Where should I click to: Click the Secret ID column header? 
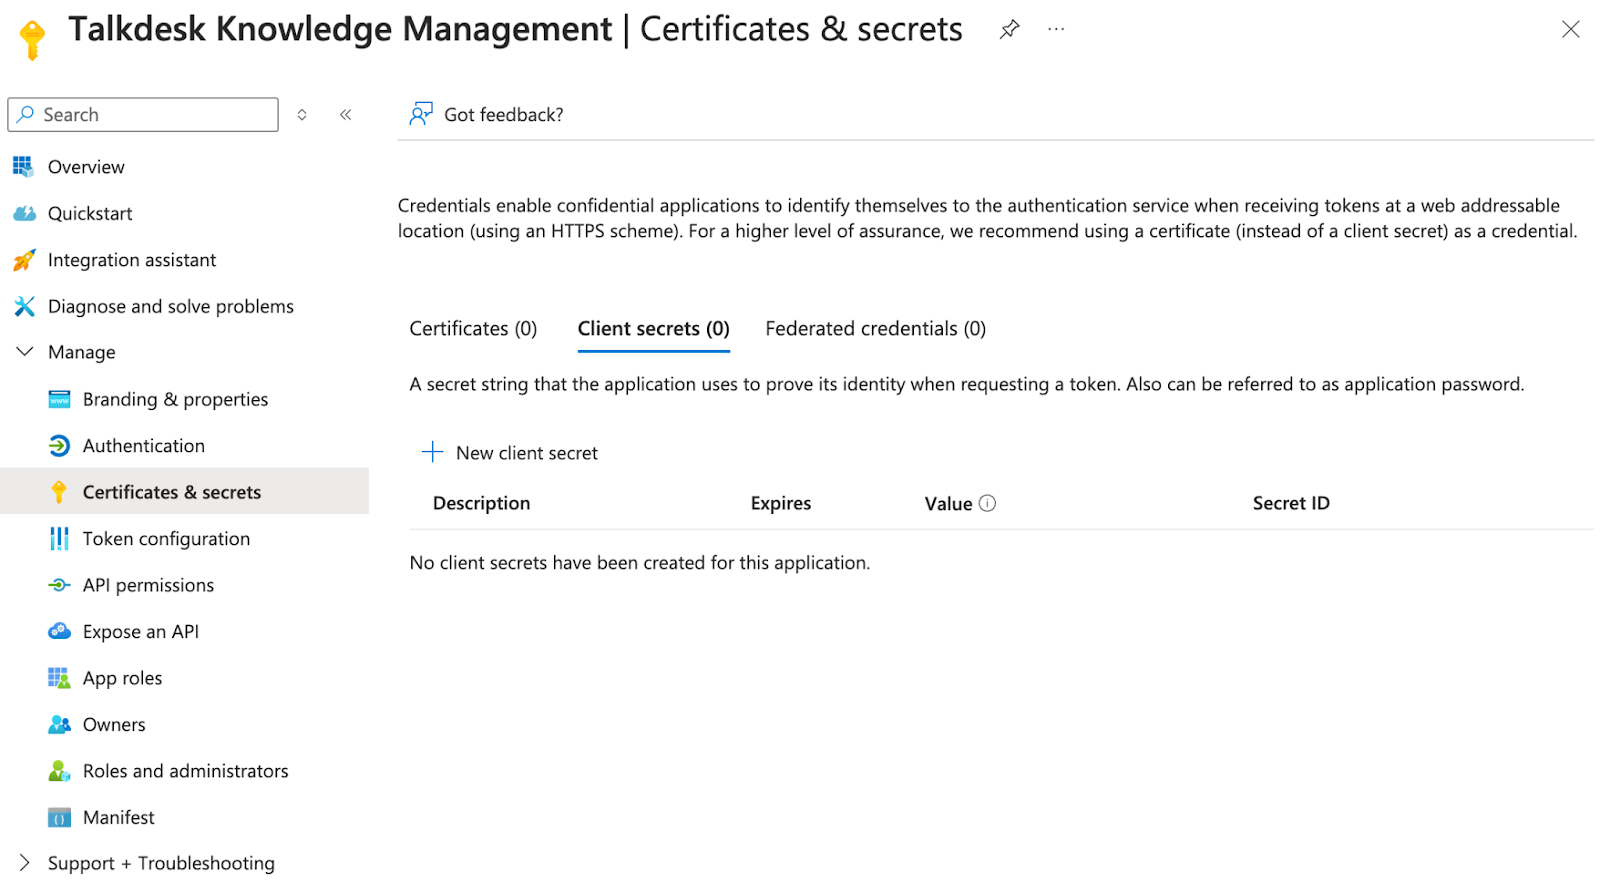point(1291,503)
